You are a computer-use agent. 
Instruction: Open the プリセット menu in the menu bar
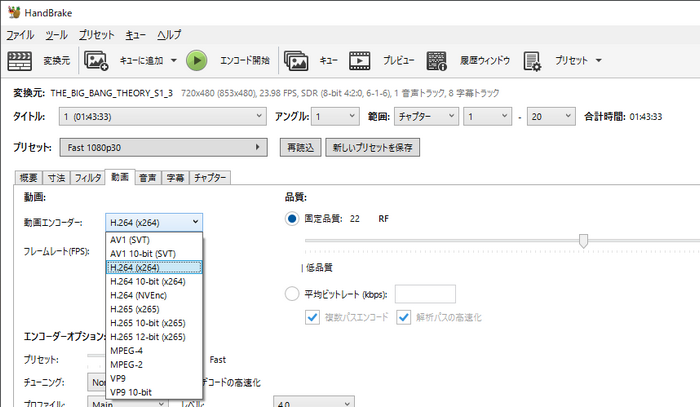(x=96, y=35)
